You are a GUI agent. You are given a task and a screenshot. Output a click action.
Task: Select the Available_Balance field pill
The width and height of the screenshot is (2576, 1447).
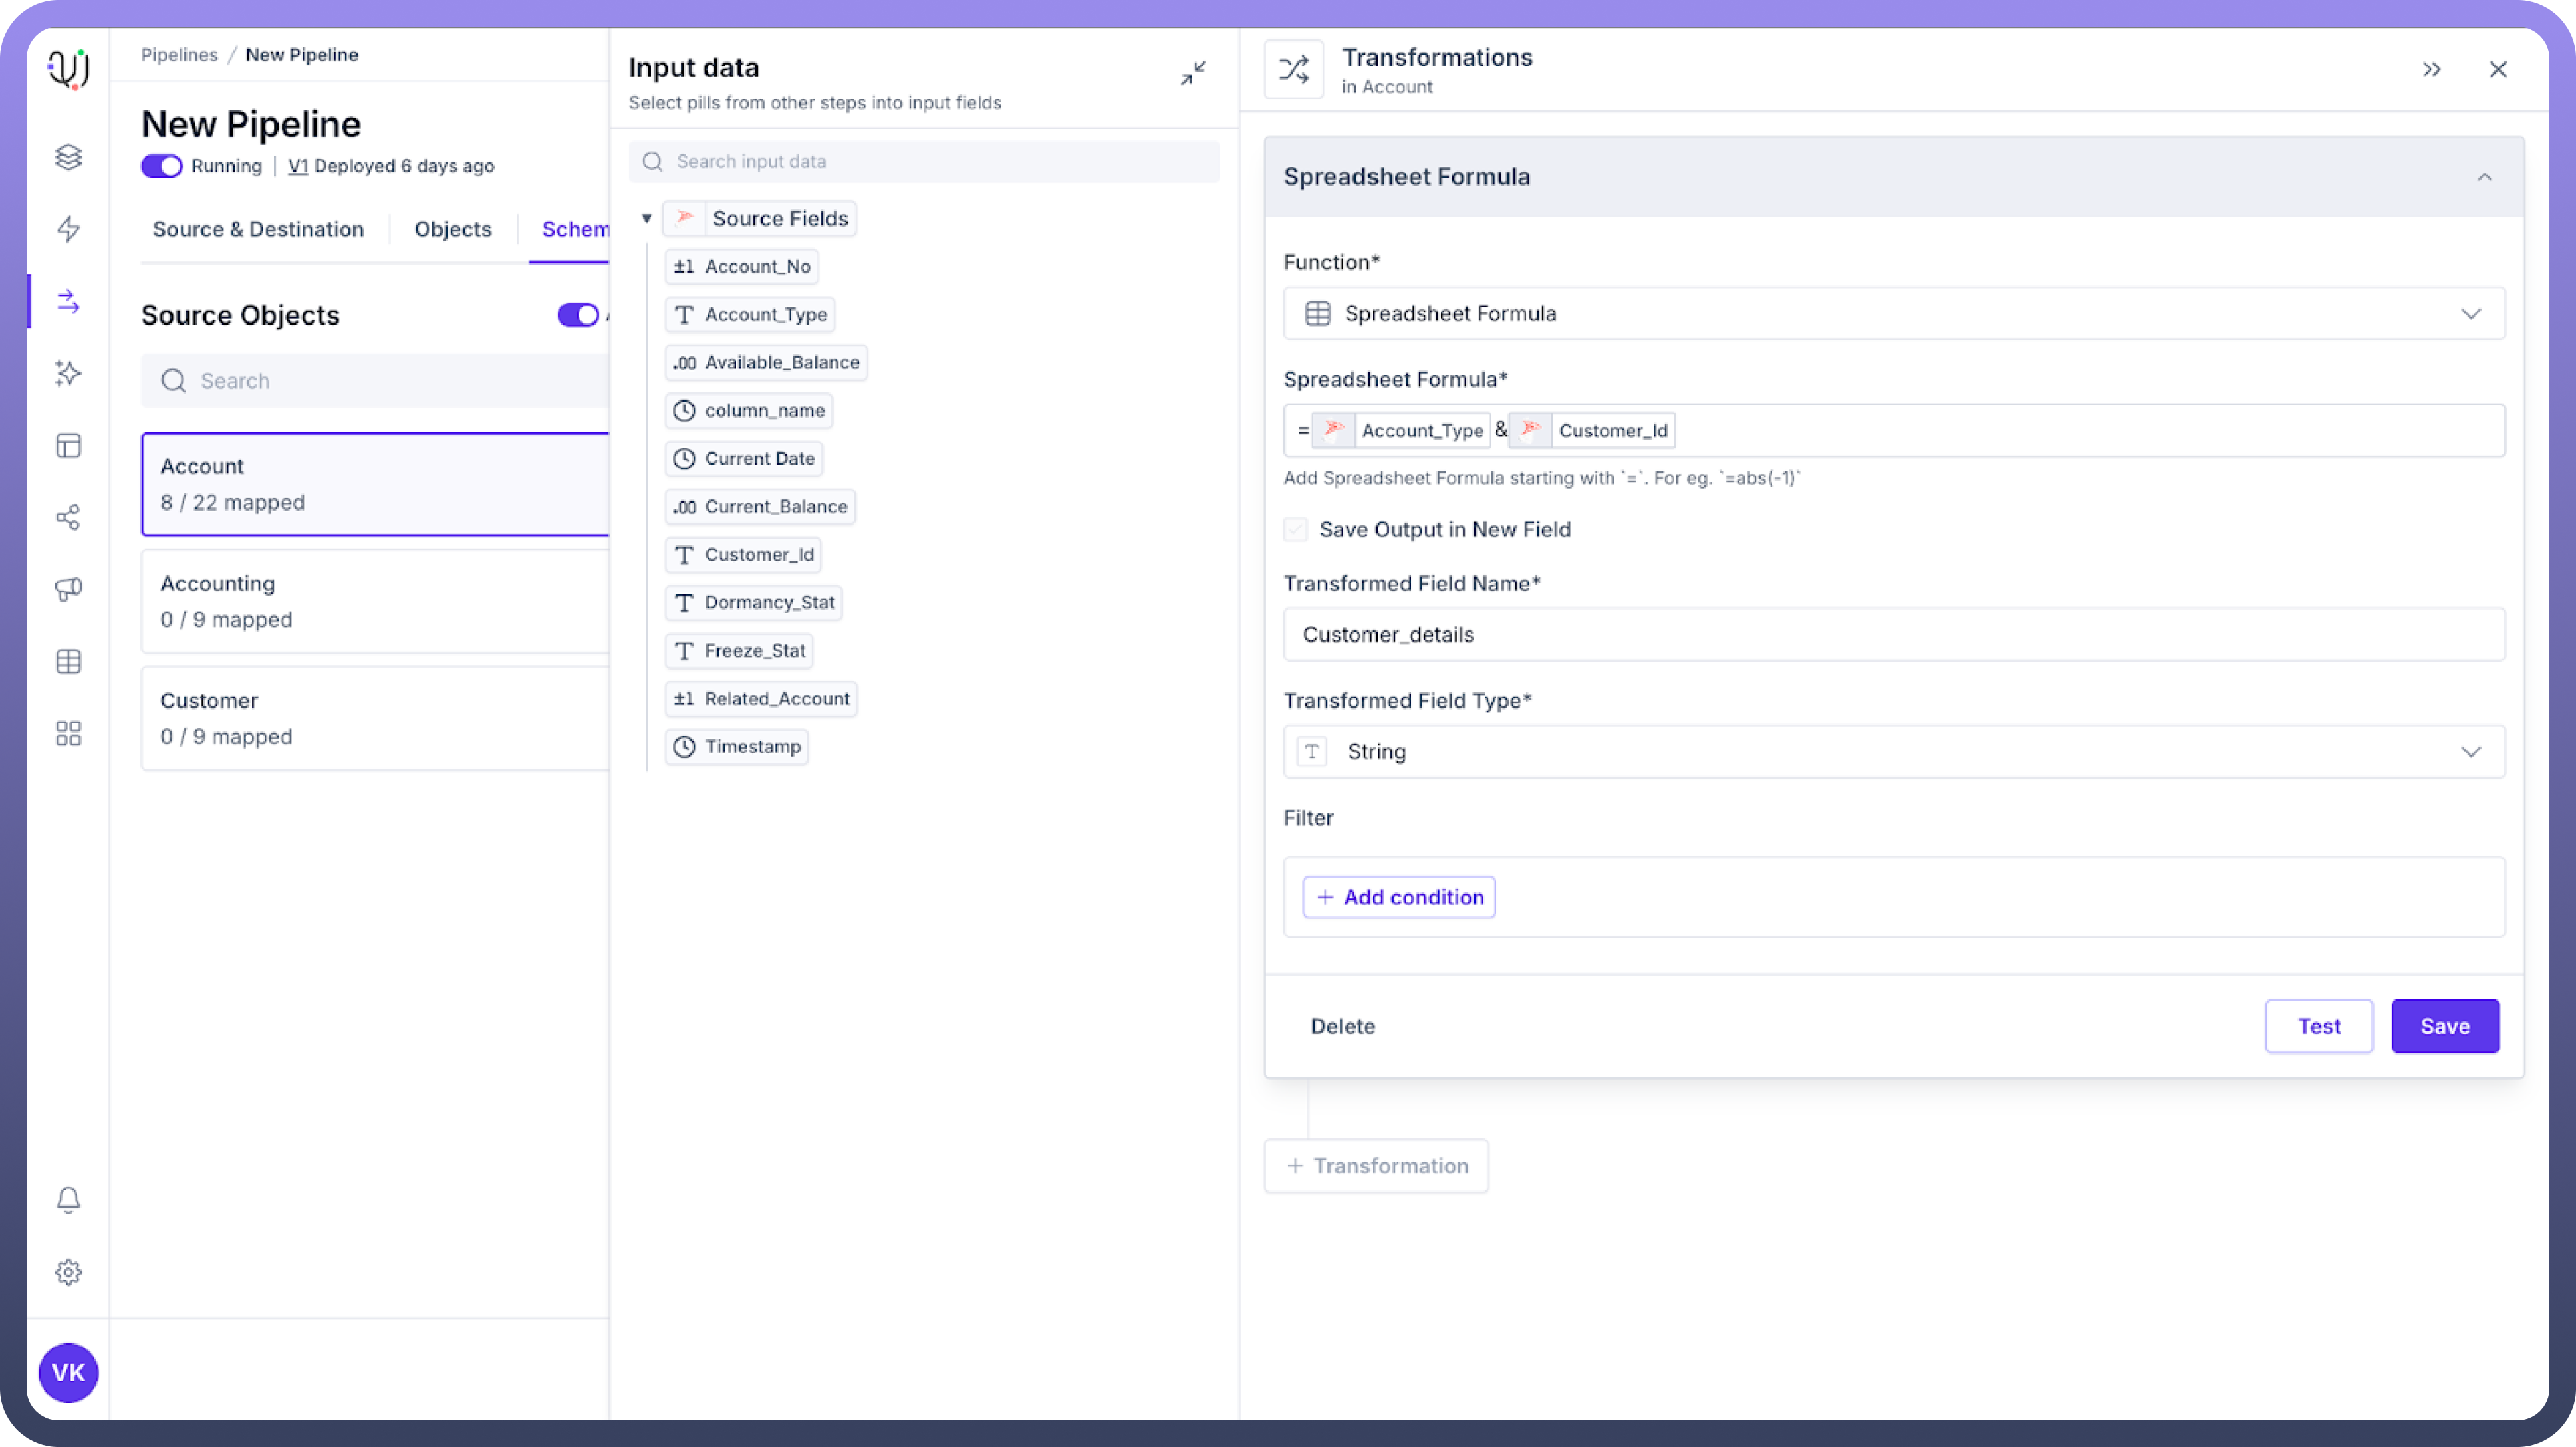coord(766,363)
